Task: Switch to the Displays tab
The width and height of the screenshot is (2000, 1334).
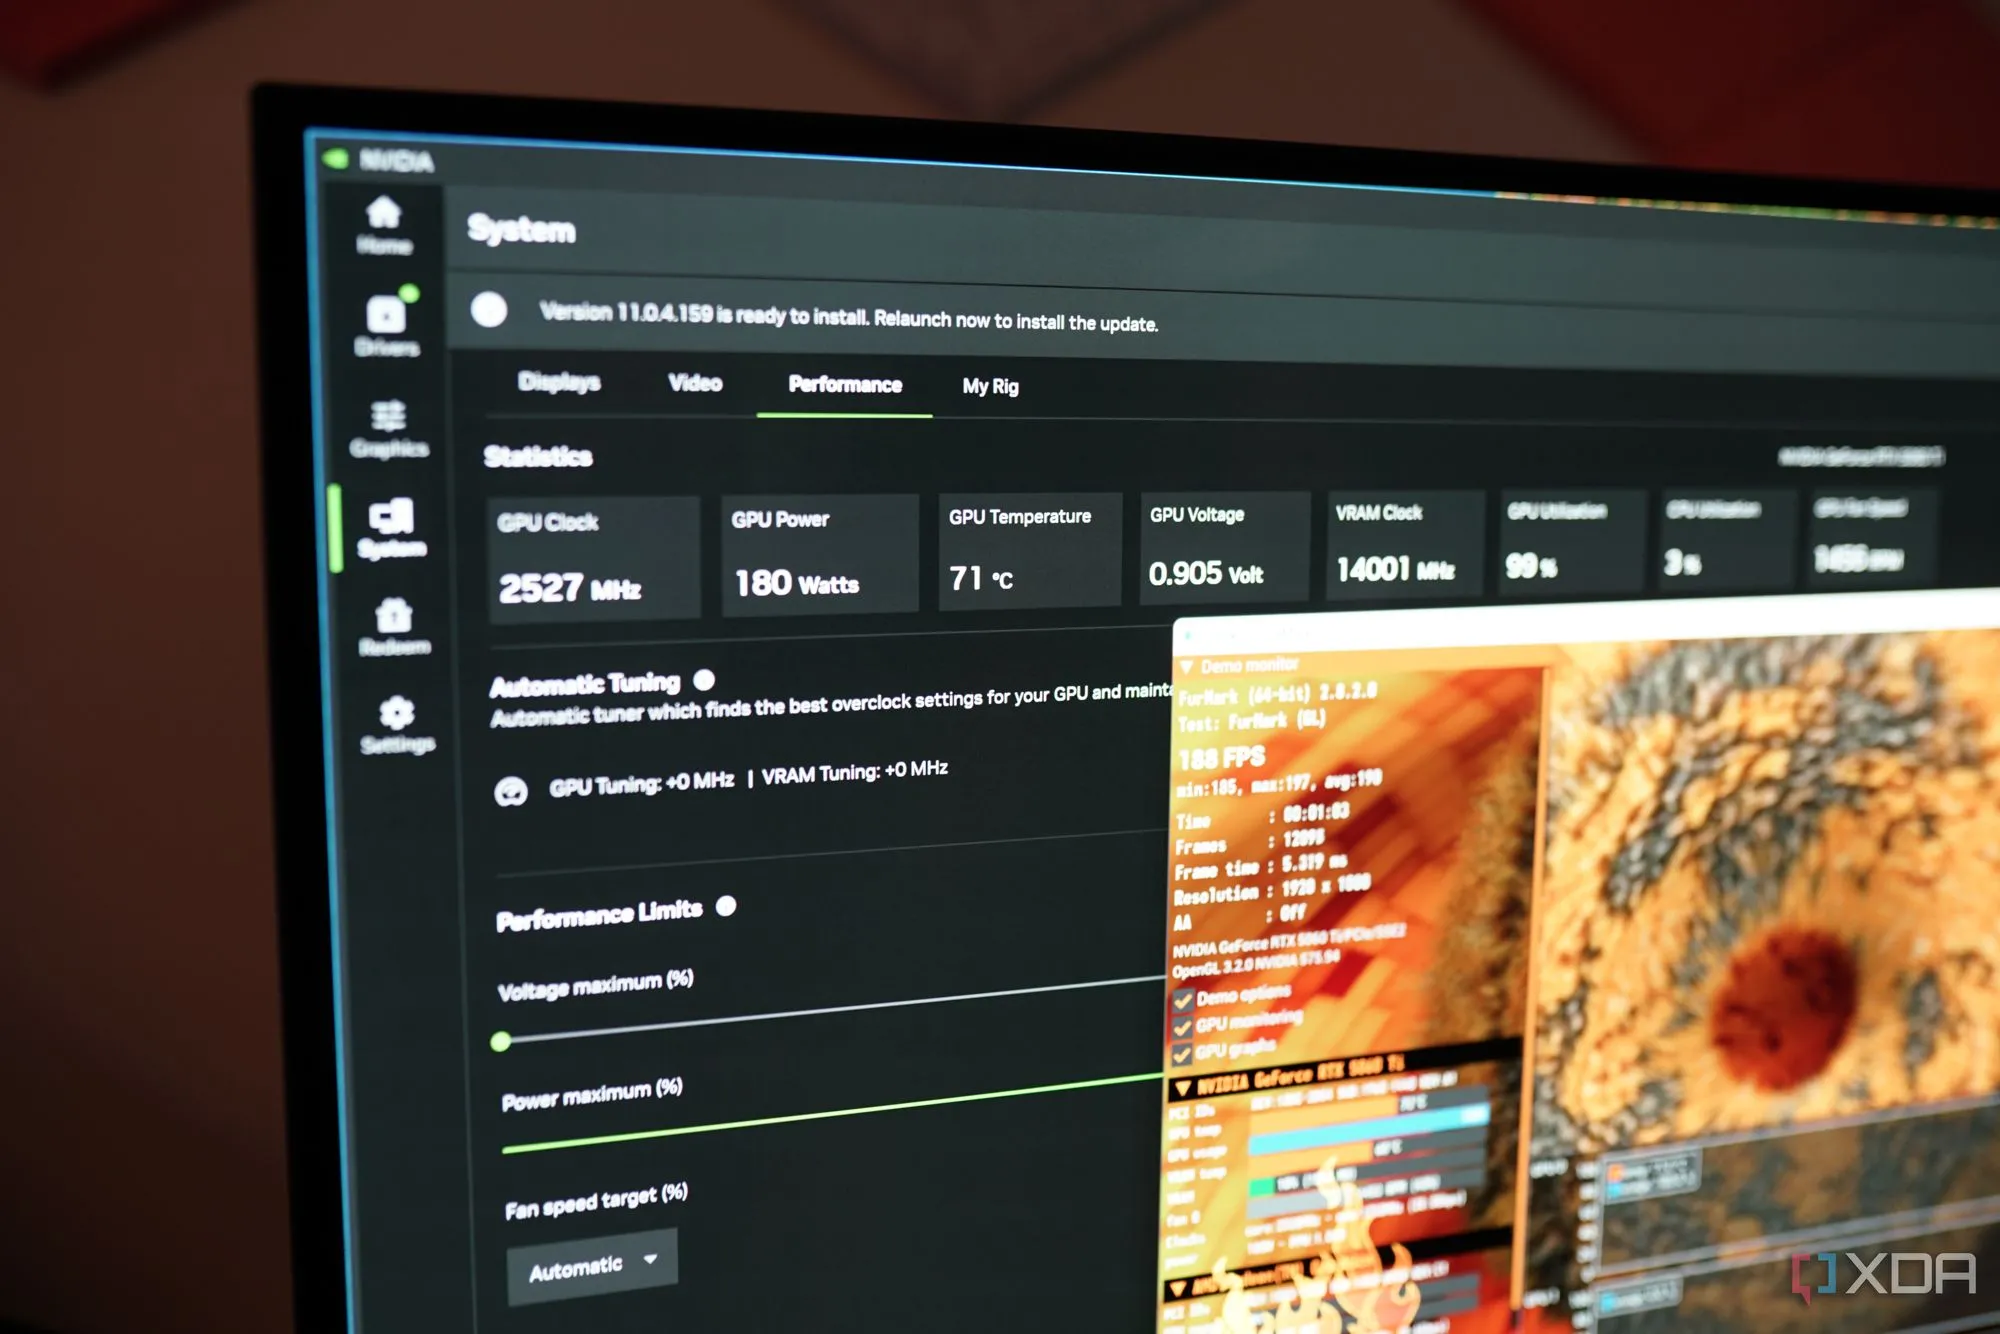Action: (x=559, y=381)
